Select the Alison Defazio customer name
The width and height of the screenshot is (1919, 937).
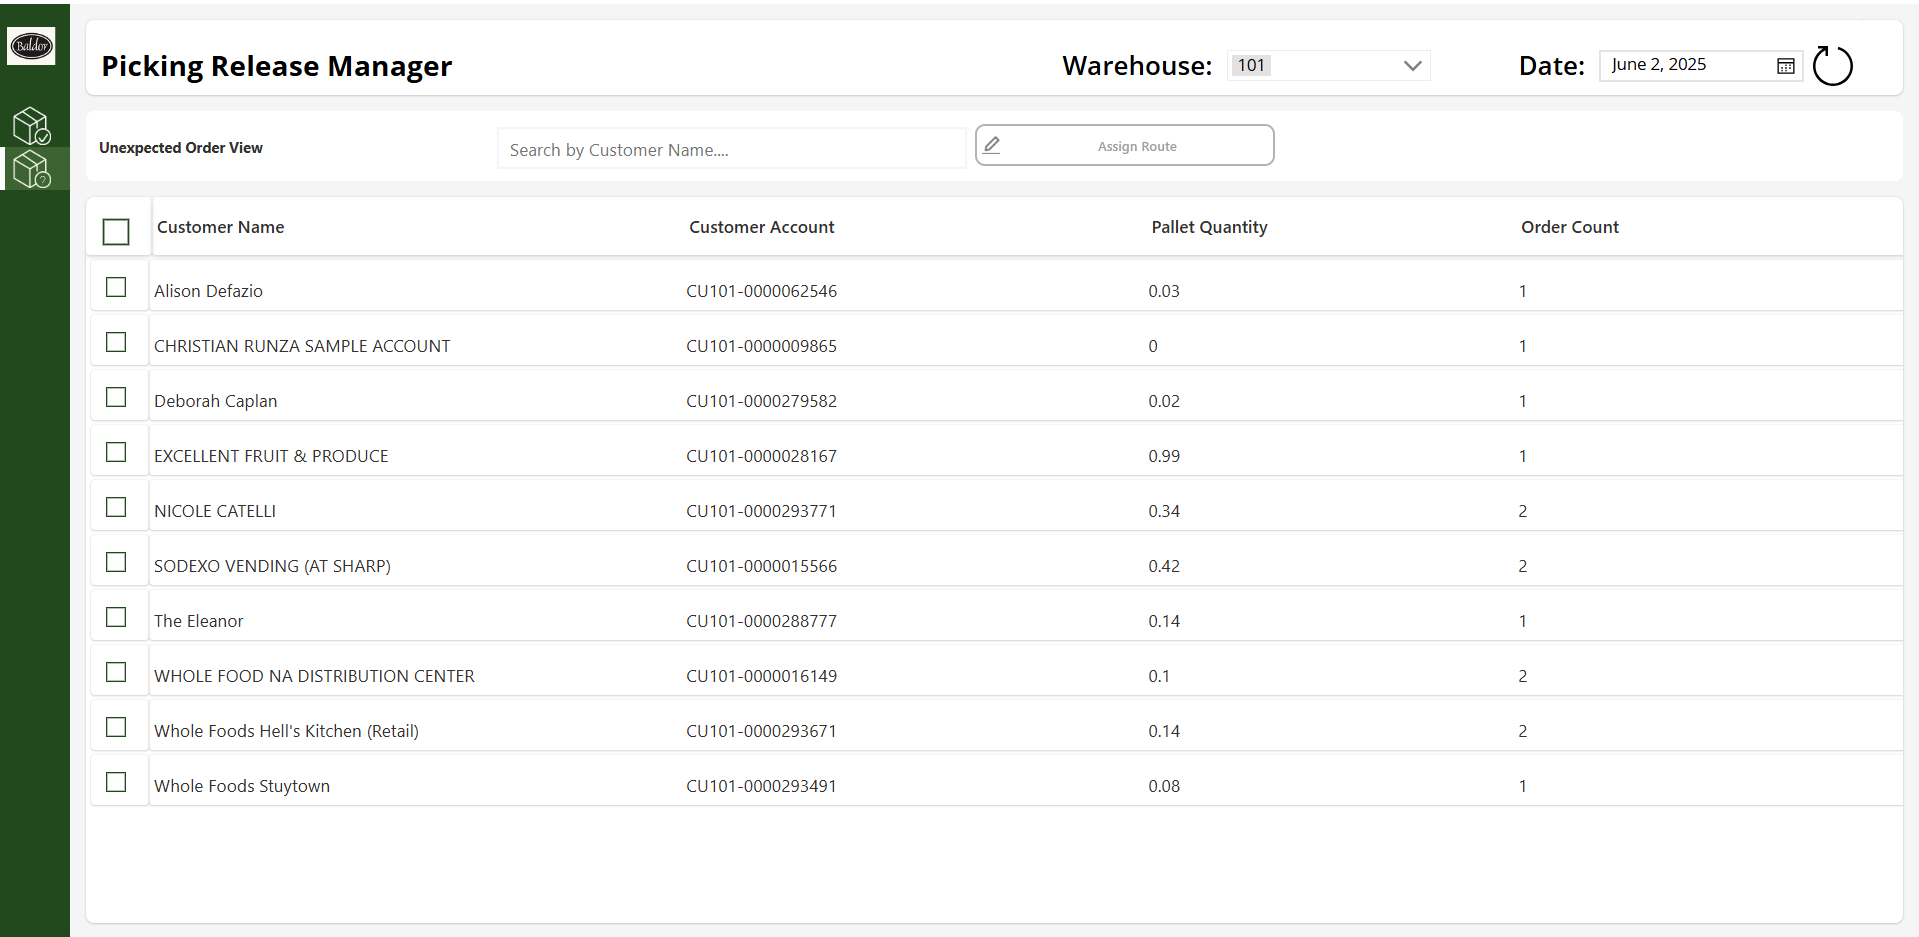(208, 291)
